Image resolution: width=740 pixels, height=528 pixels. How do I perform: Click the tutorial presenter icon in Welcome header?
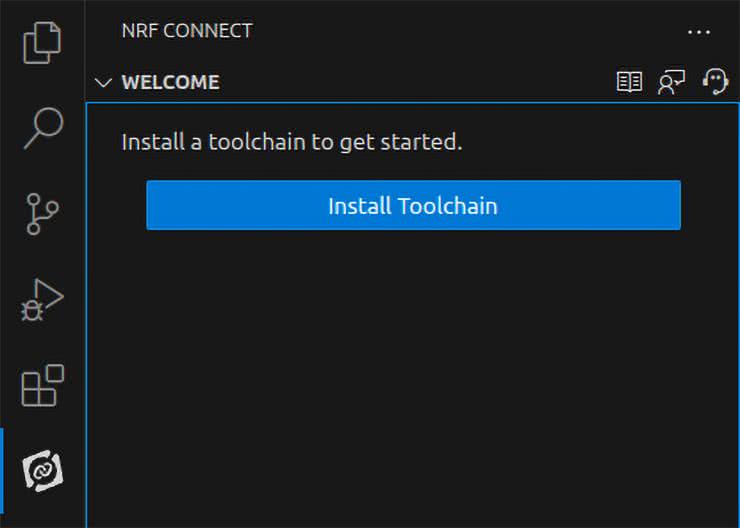tap(671, 82)
